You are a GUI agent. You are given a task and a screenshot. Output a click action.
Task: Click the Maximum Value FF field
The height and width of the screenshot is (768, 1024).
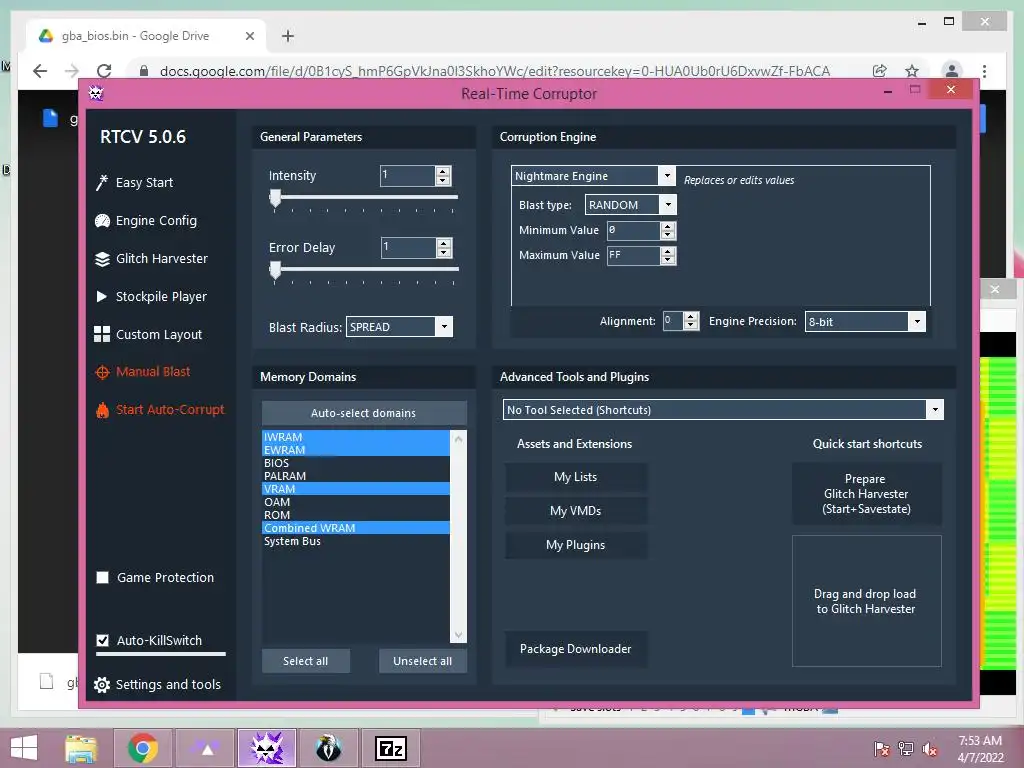[633, 255]
